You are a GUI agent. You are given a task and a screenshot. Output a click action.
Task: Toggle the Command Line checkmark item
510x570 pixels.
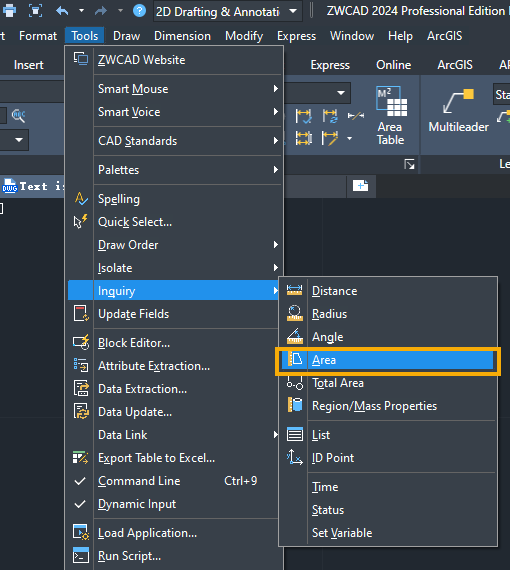pos(174,481)
